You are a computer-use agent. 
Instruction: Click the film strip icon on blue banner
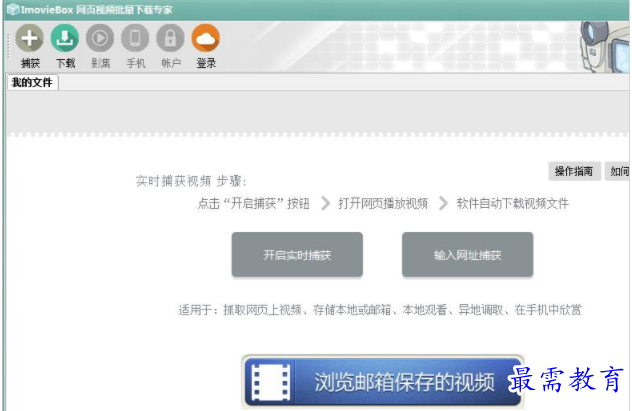(270, 382)
